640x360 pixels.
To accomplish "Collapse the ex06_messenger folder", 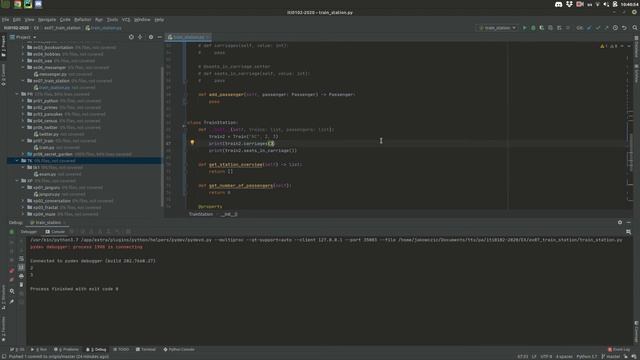I will (23, 67).
